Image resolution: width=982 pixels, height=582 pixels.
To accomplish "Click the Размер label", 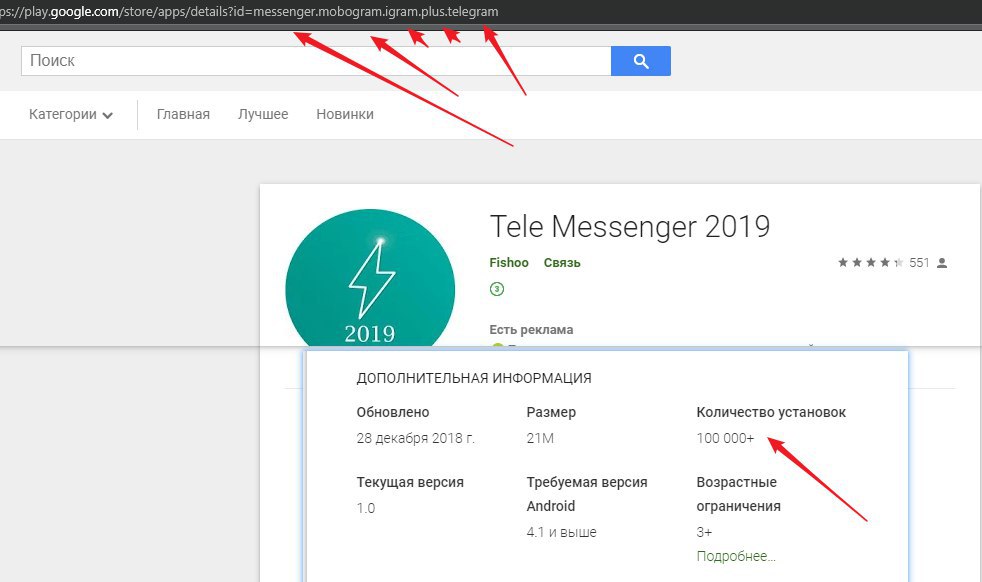I will coord(551,412).
